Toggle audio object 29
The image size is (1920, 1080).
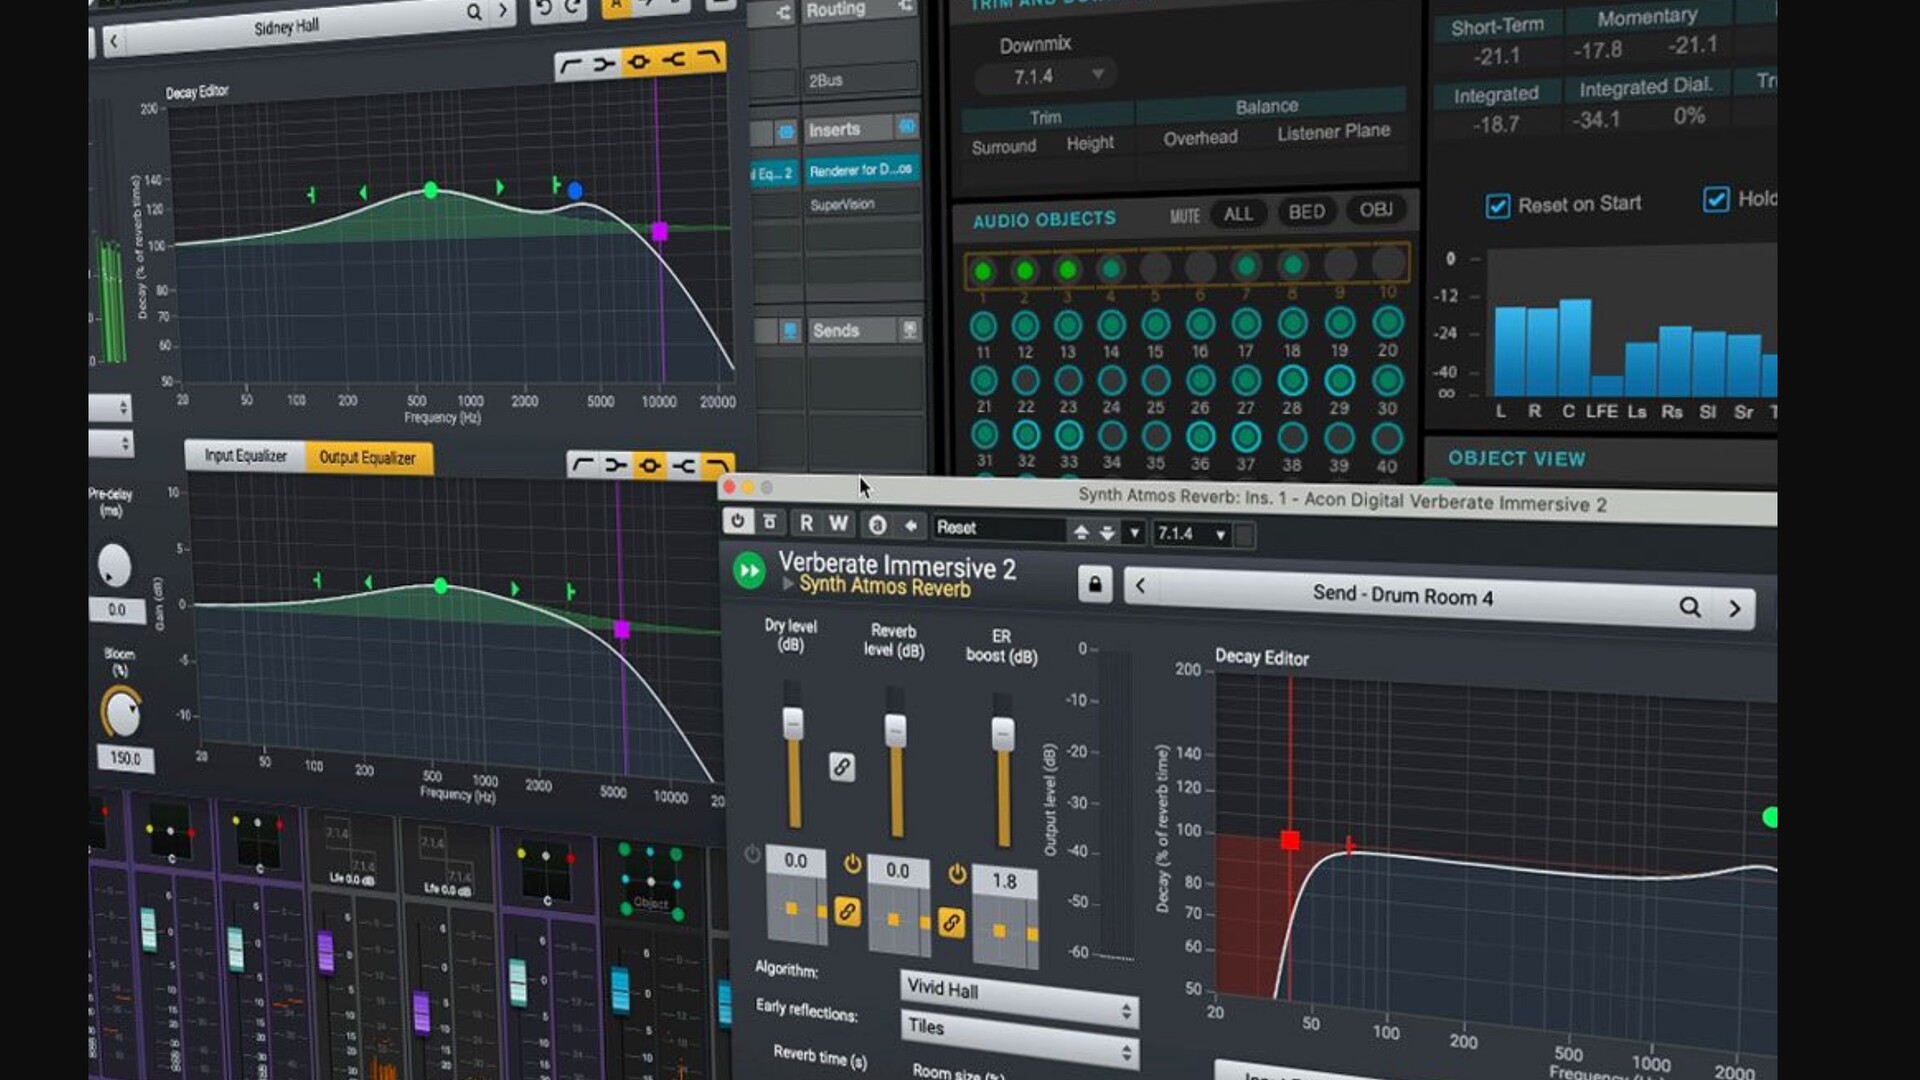[1339, 380]
